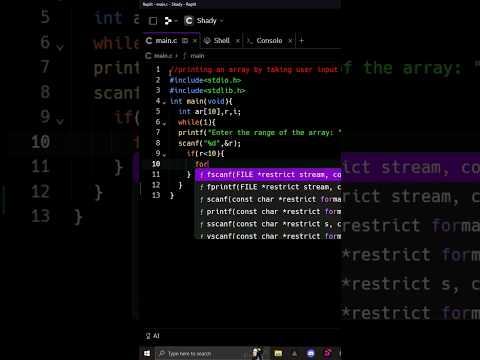
Task: Select the fprintf autocomplete suggestion
Action: (x=268, y=187)
